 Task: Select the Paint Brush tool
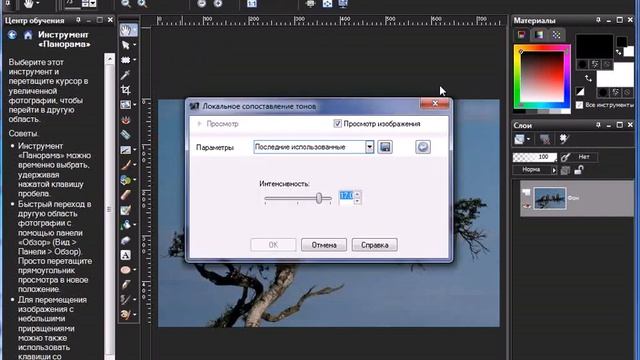tap(125, 165)
